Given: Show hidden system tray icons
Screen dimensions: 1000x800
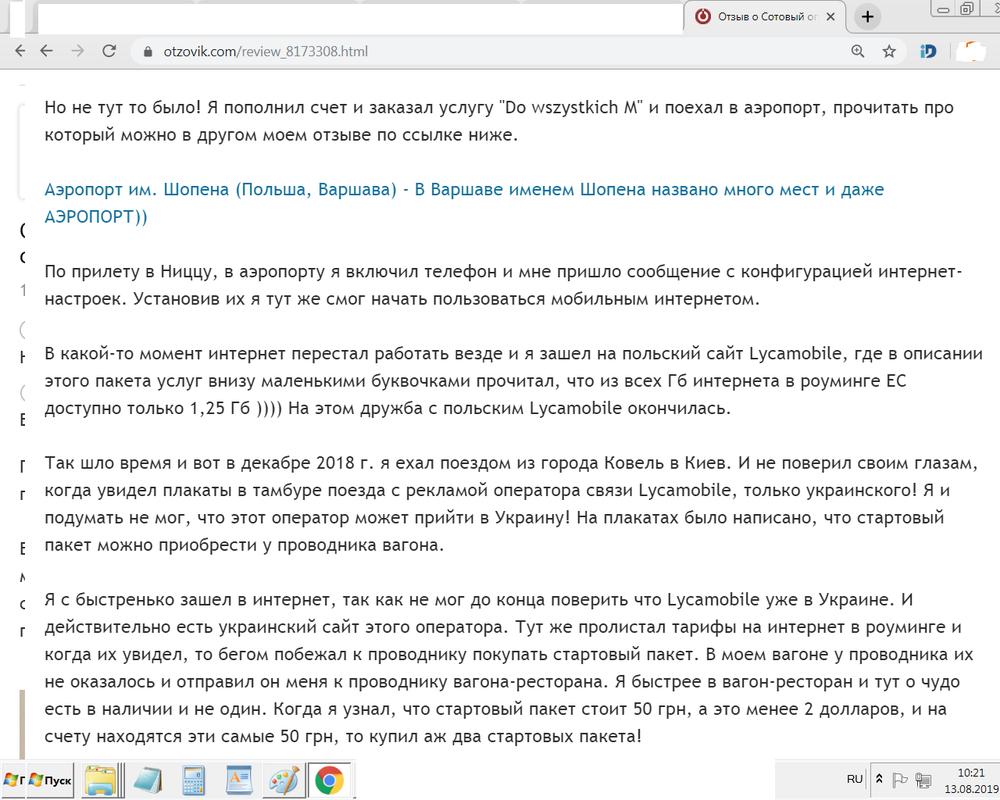Looking at the screenshot, I should pos(879,779).
